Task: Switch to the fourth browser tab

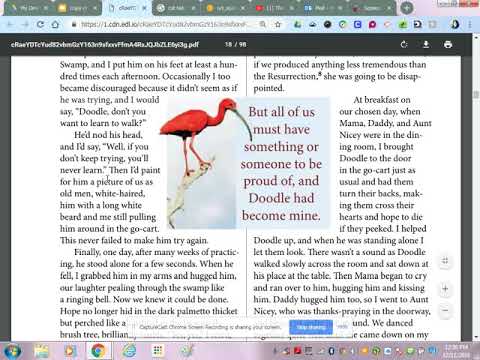Action: [x=176, y=8]
